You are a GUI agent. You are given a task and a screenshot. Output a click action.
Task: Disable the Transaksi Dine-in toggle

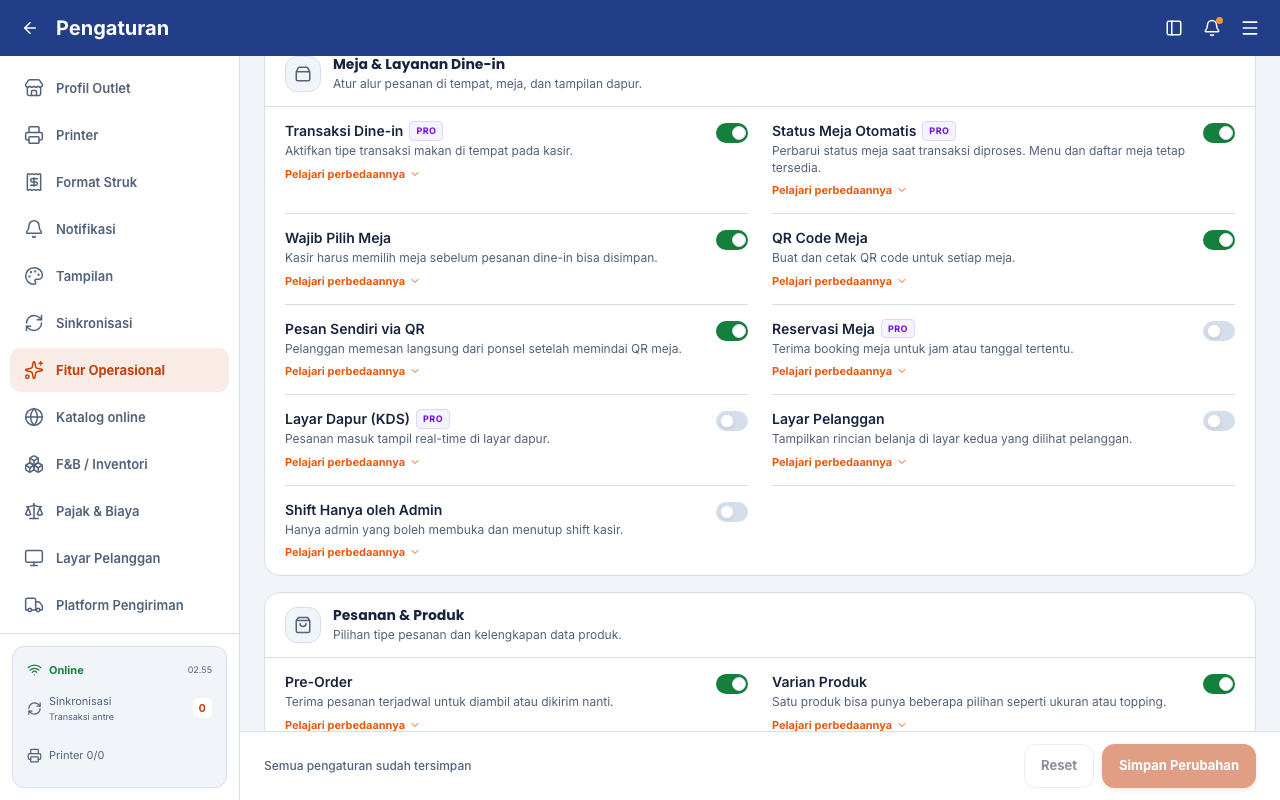(732, 133)
